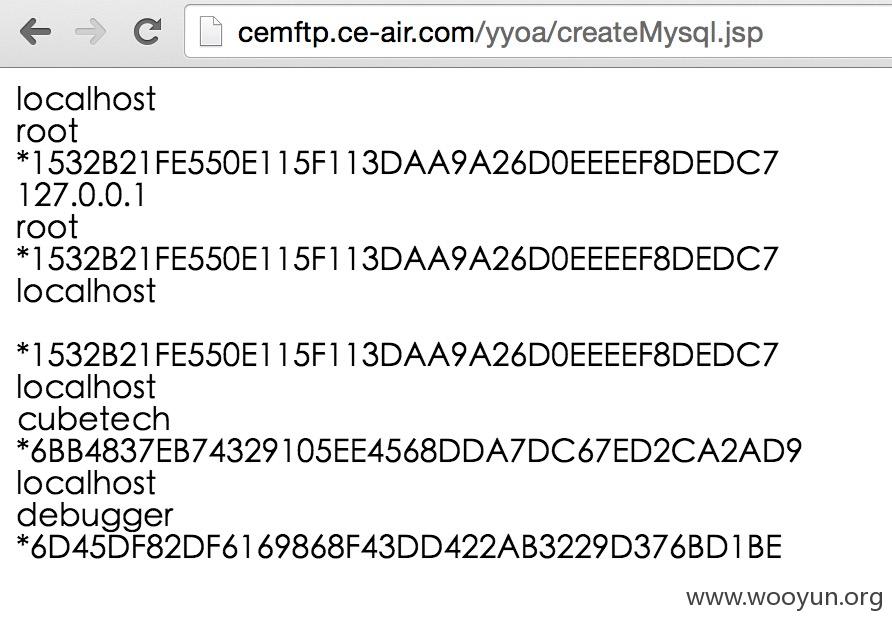
Task: Click the /yyoa/createMysql.jsp path text
Action: pyautogui.click(x=618, y=34)
